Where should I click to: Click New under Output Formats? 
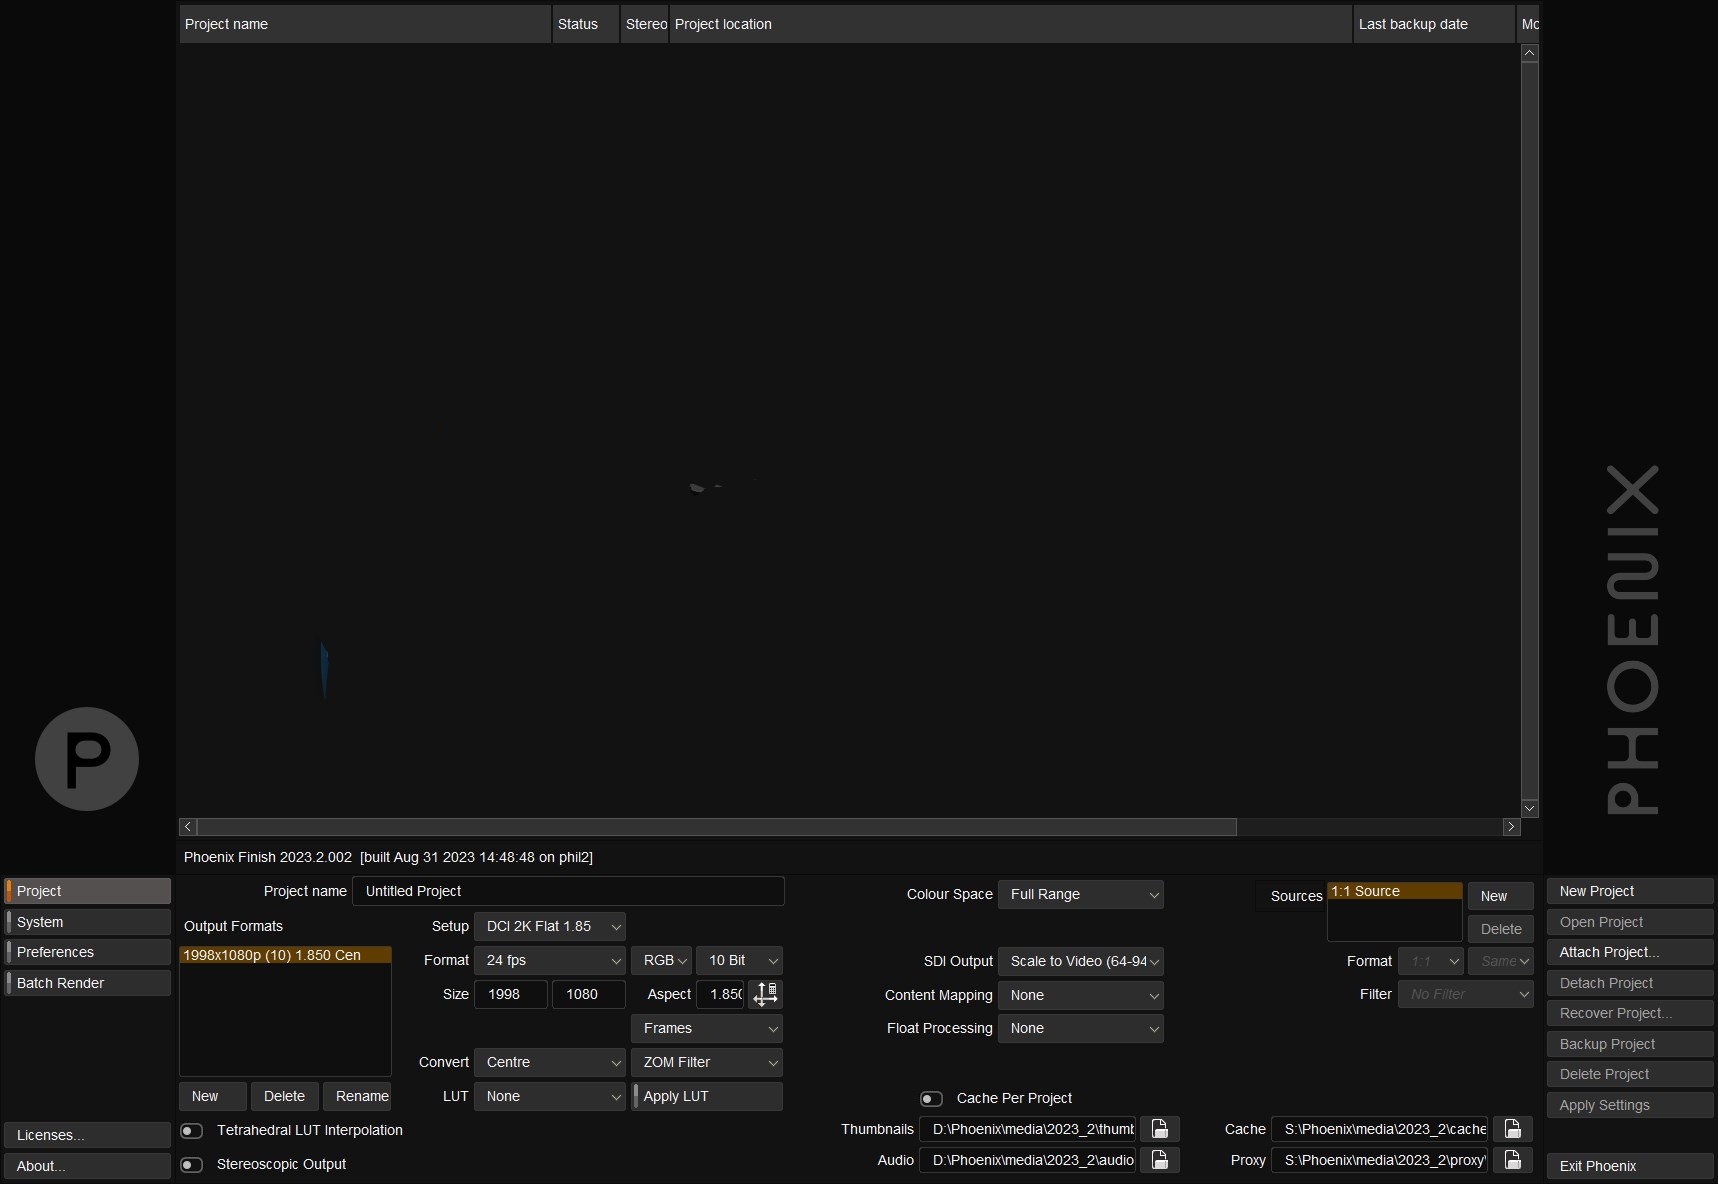click(x=213, y=1096)
